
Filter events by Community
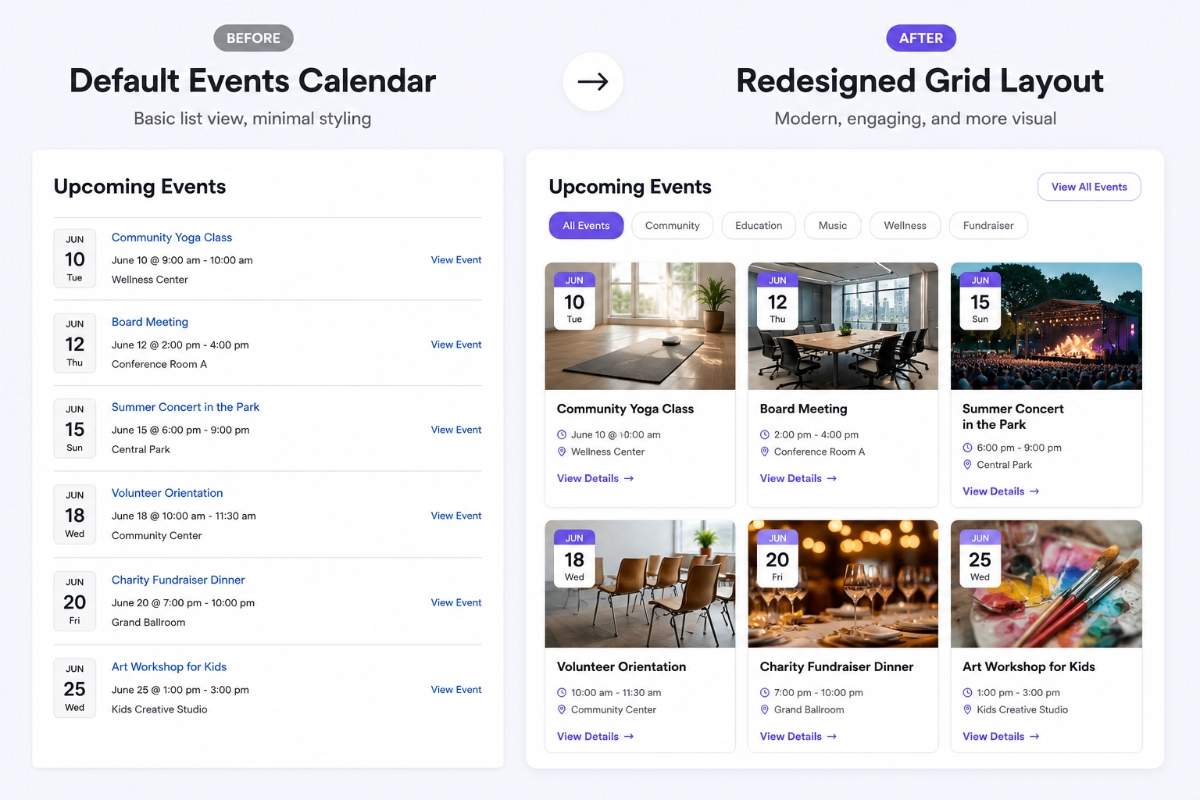[672, 226]
